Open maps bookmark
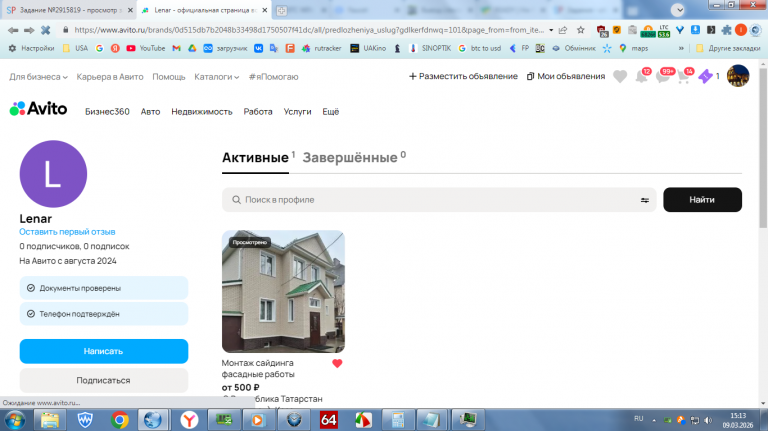This screenshot has height=431, width=768. [633, 48]
